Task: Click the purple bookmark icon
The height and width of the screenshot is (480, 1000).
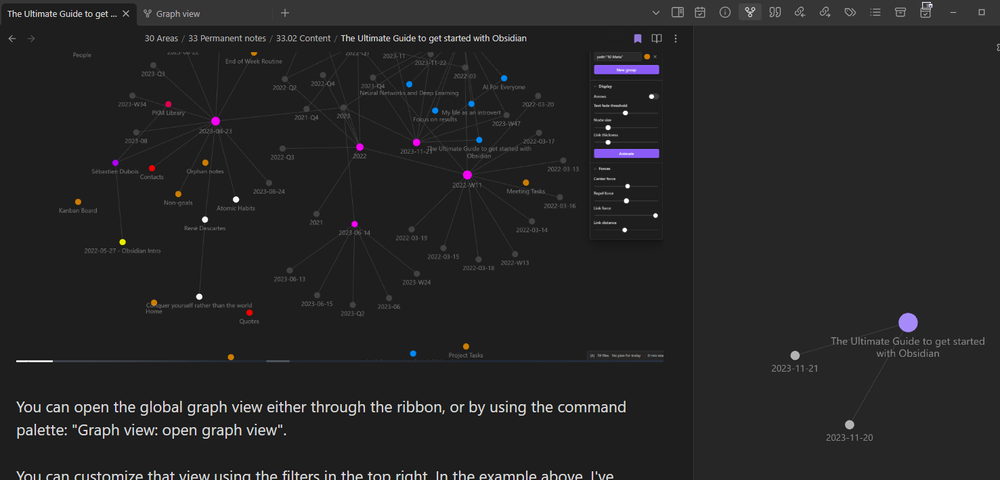Action: click(637, 38)
